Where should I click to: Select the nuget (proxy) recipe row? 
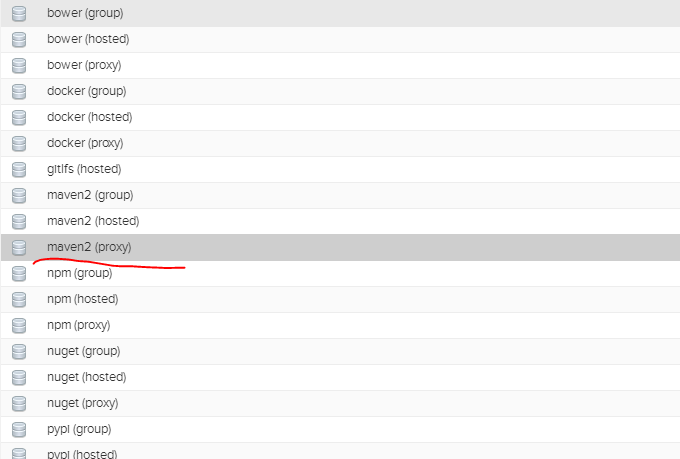coord(340,404)
